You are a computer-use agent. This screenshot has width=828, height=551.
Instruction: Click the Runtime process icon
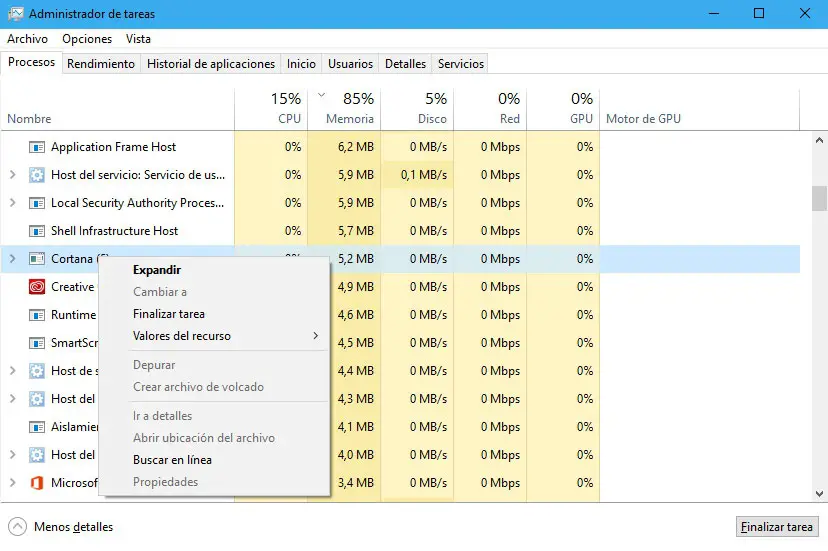pos(36,315)
